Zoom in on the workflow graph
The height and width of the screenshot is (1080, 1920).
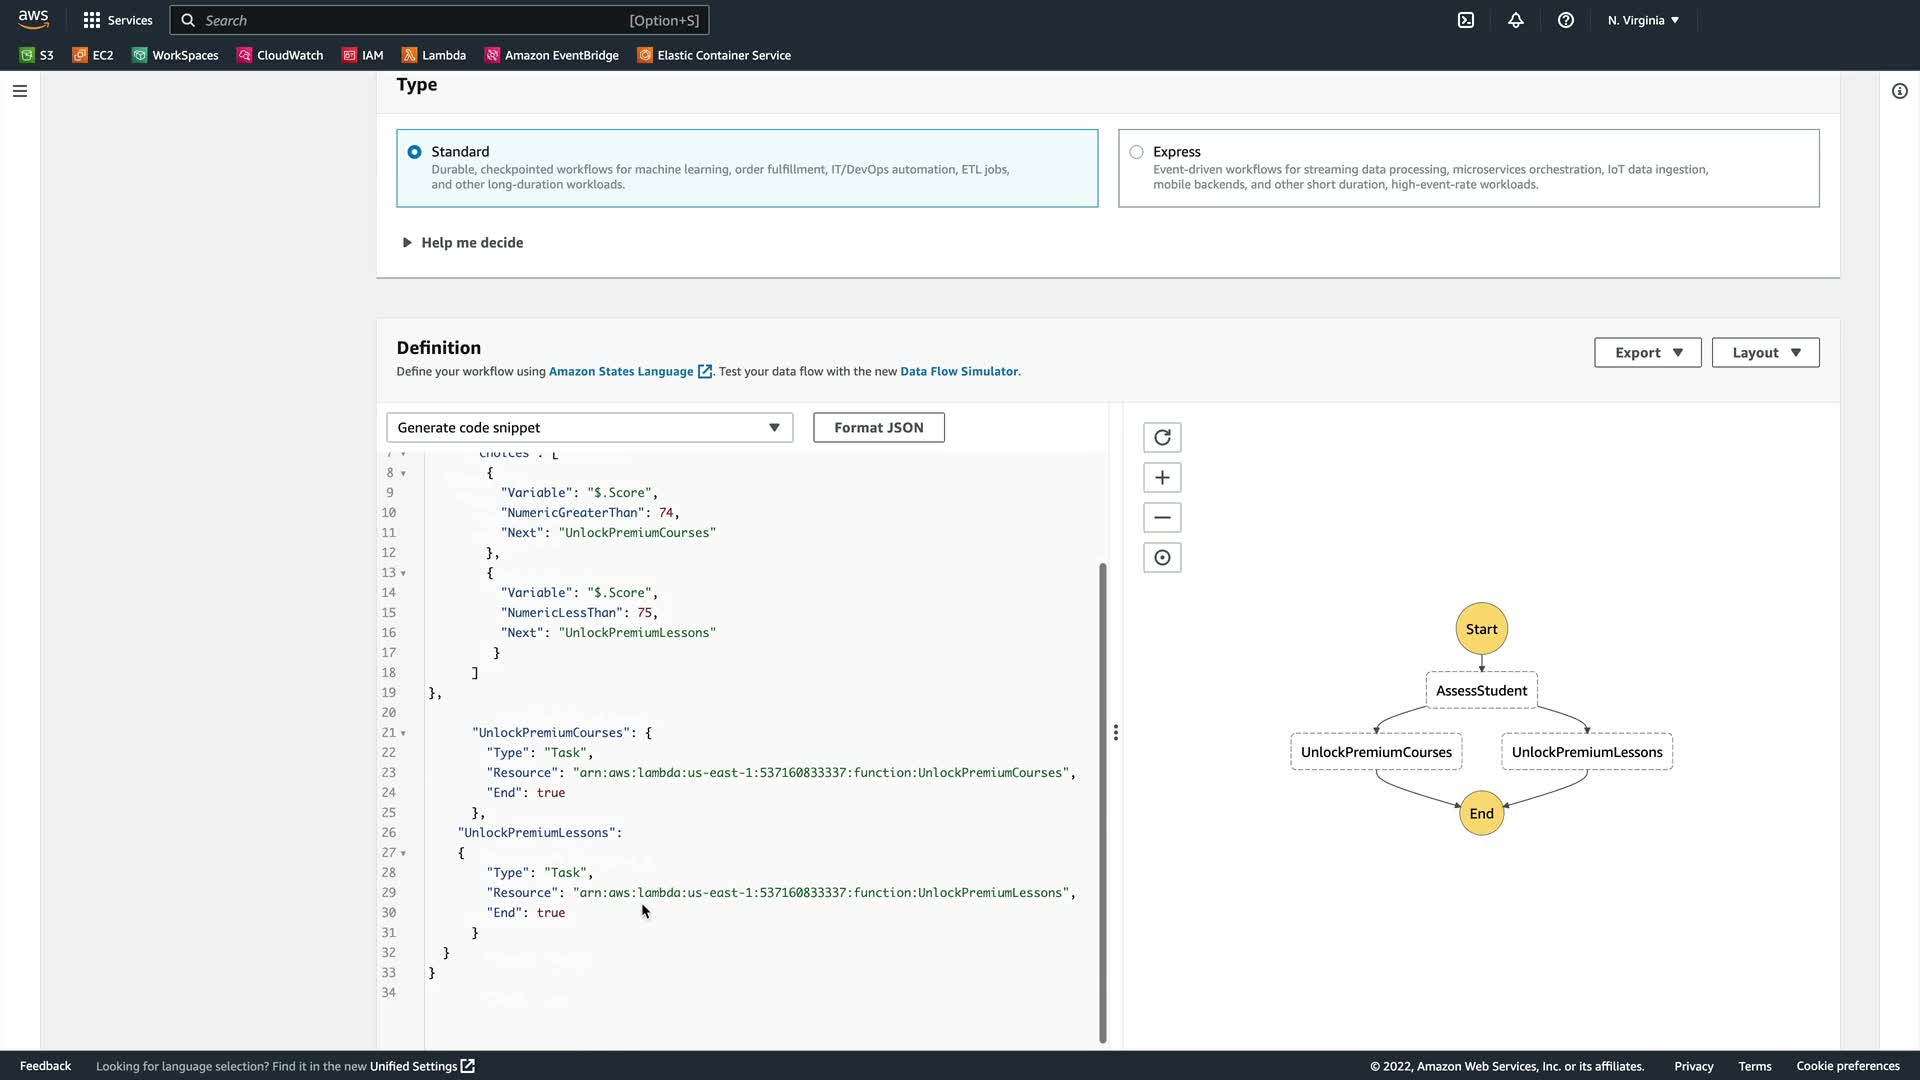coord(1162,478)
